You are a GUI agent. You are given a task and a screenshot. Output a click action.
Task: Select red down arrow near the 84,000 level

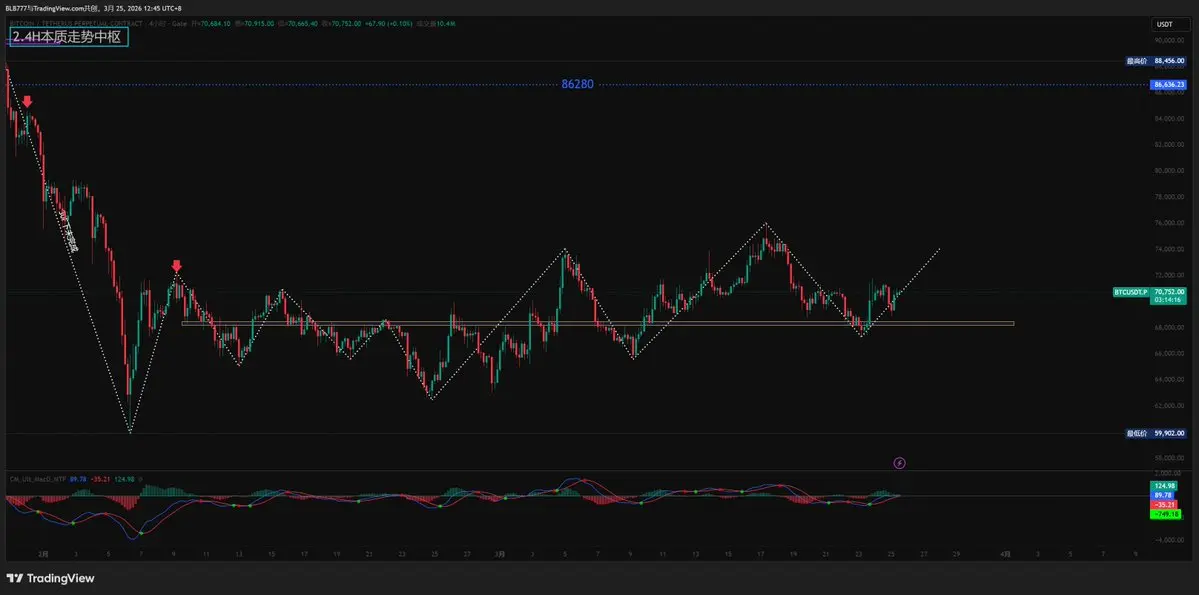(28, 101)
